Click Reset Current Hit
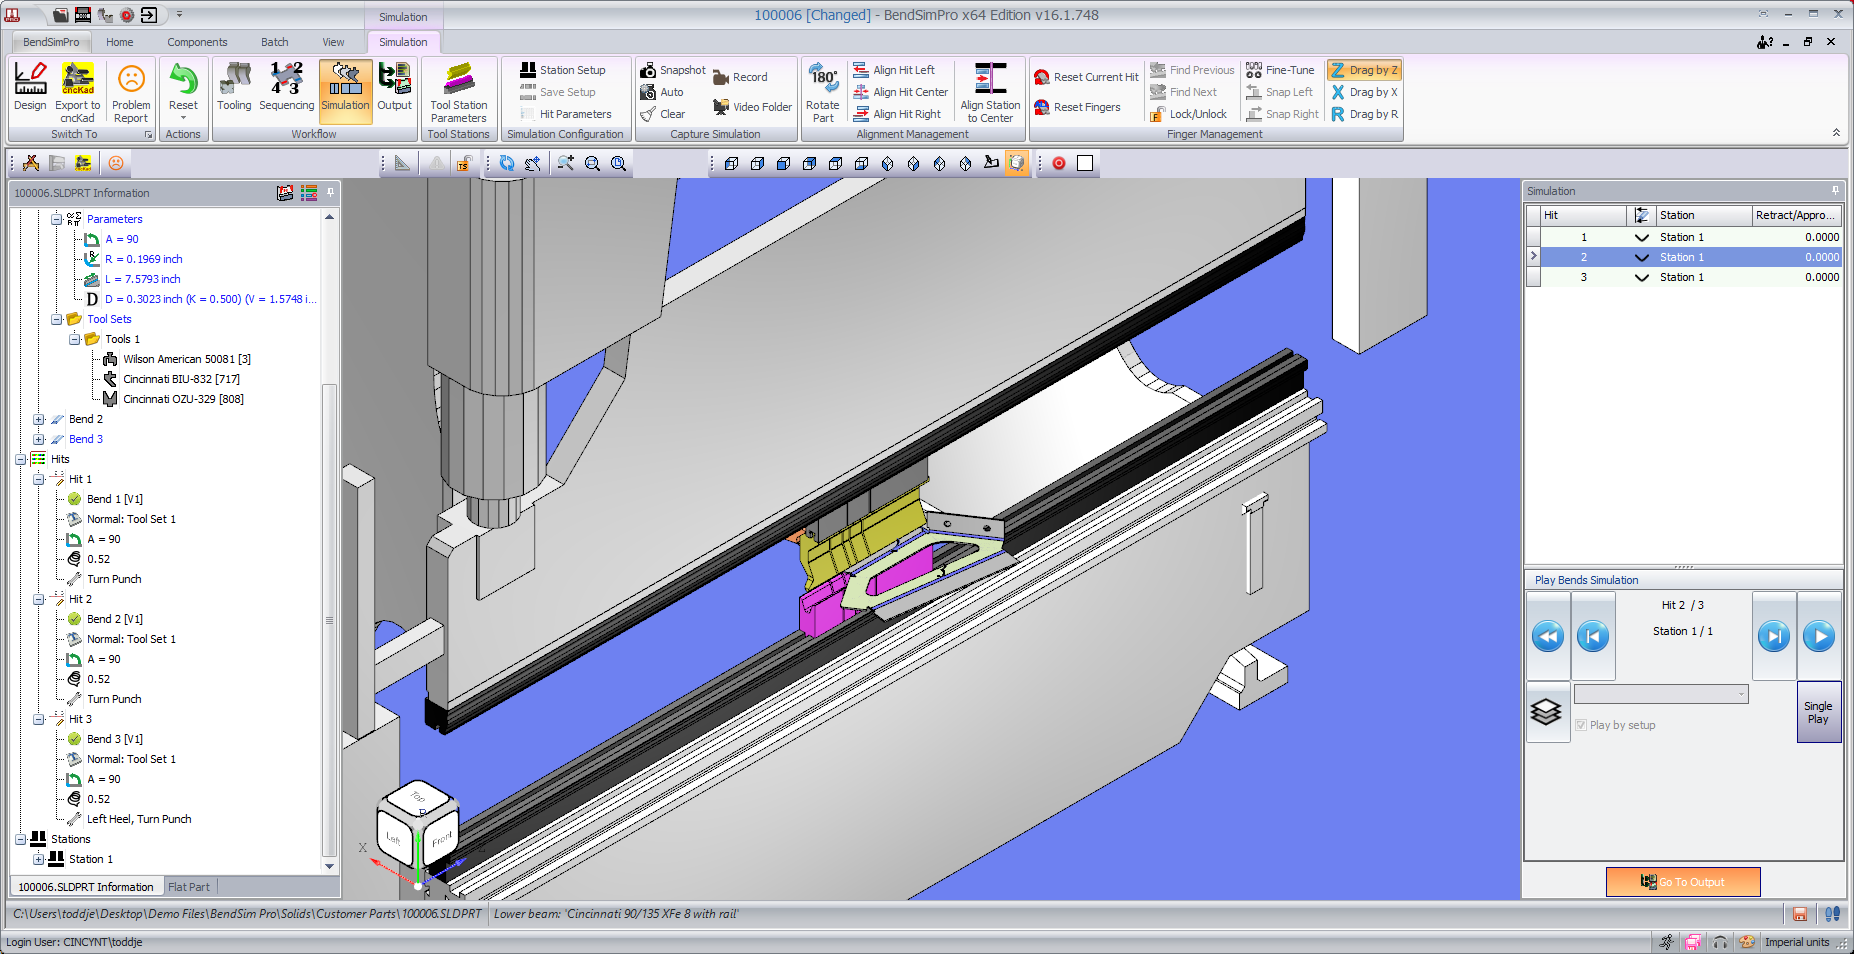The height and width of the screenshot is (954, 1854). pyautogui.click(x=1086, y=77)
